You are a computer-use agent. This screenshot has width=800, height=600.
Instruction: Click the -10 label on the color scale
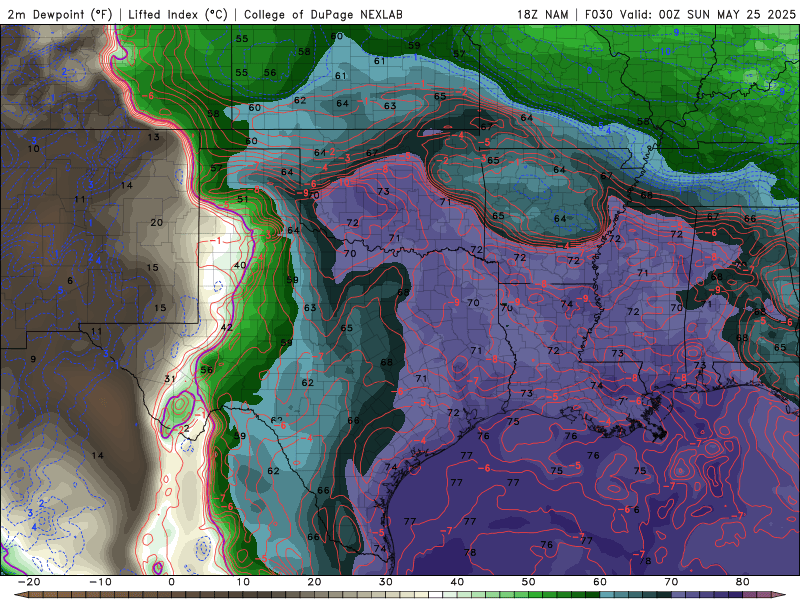[100, 582]
